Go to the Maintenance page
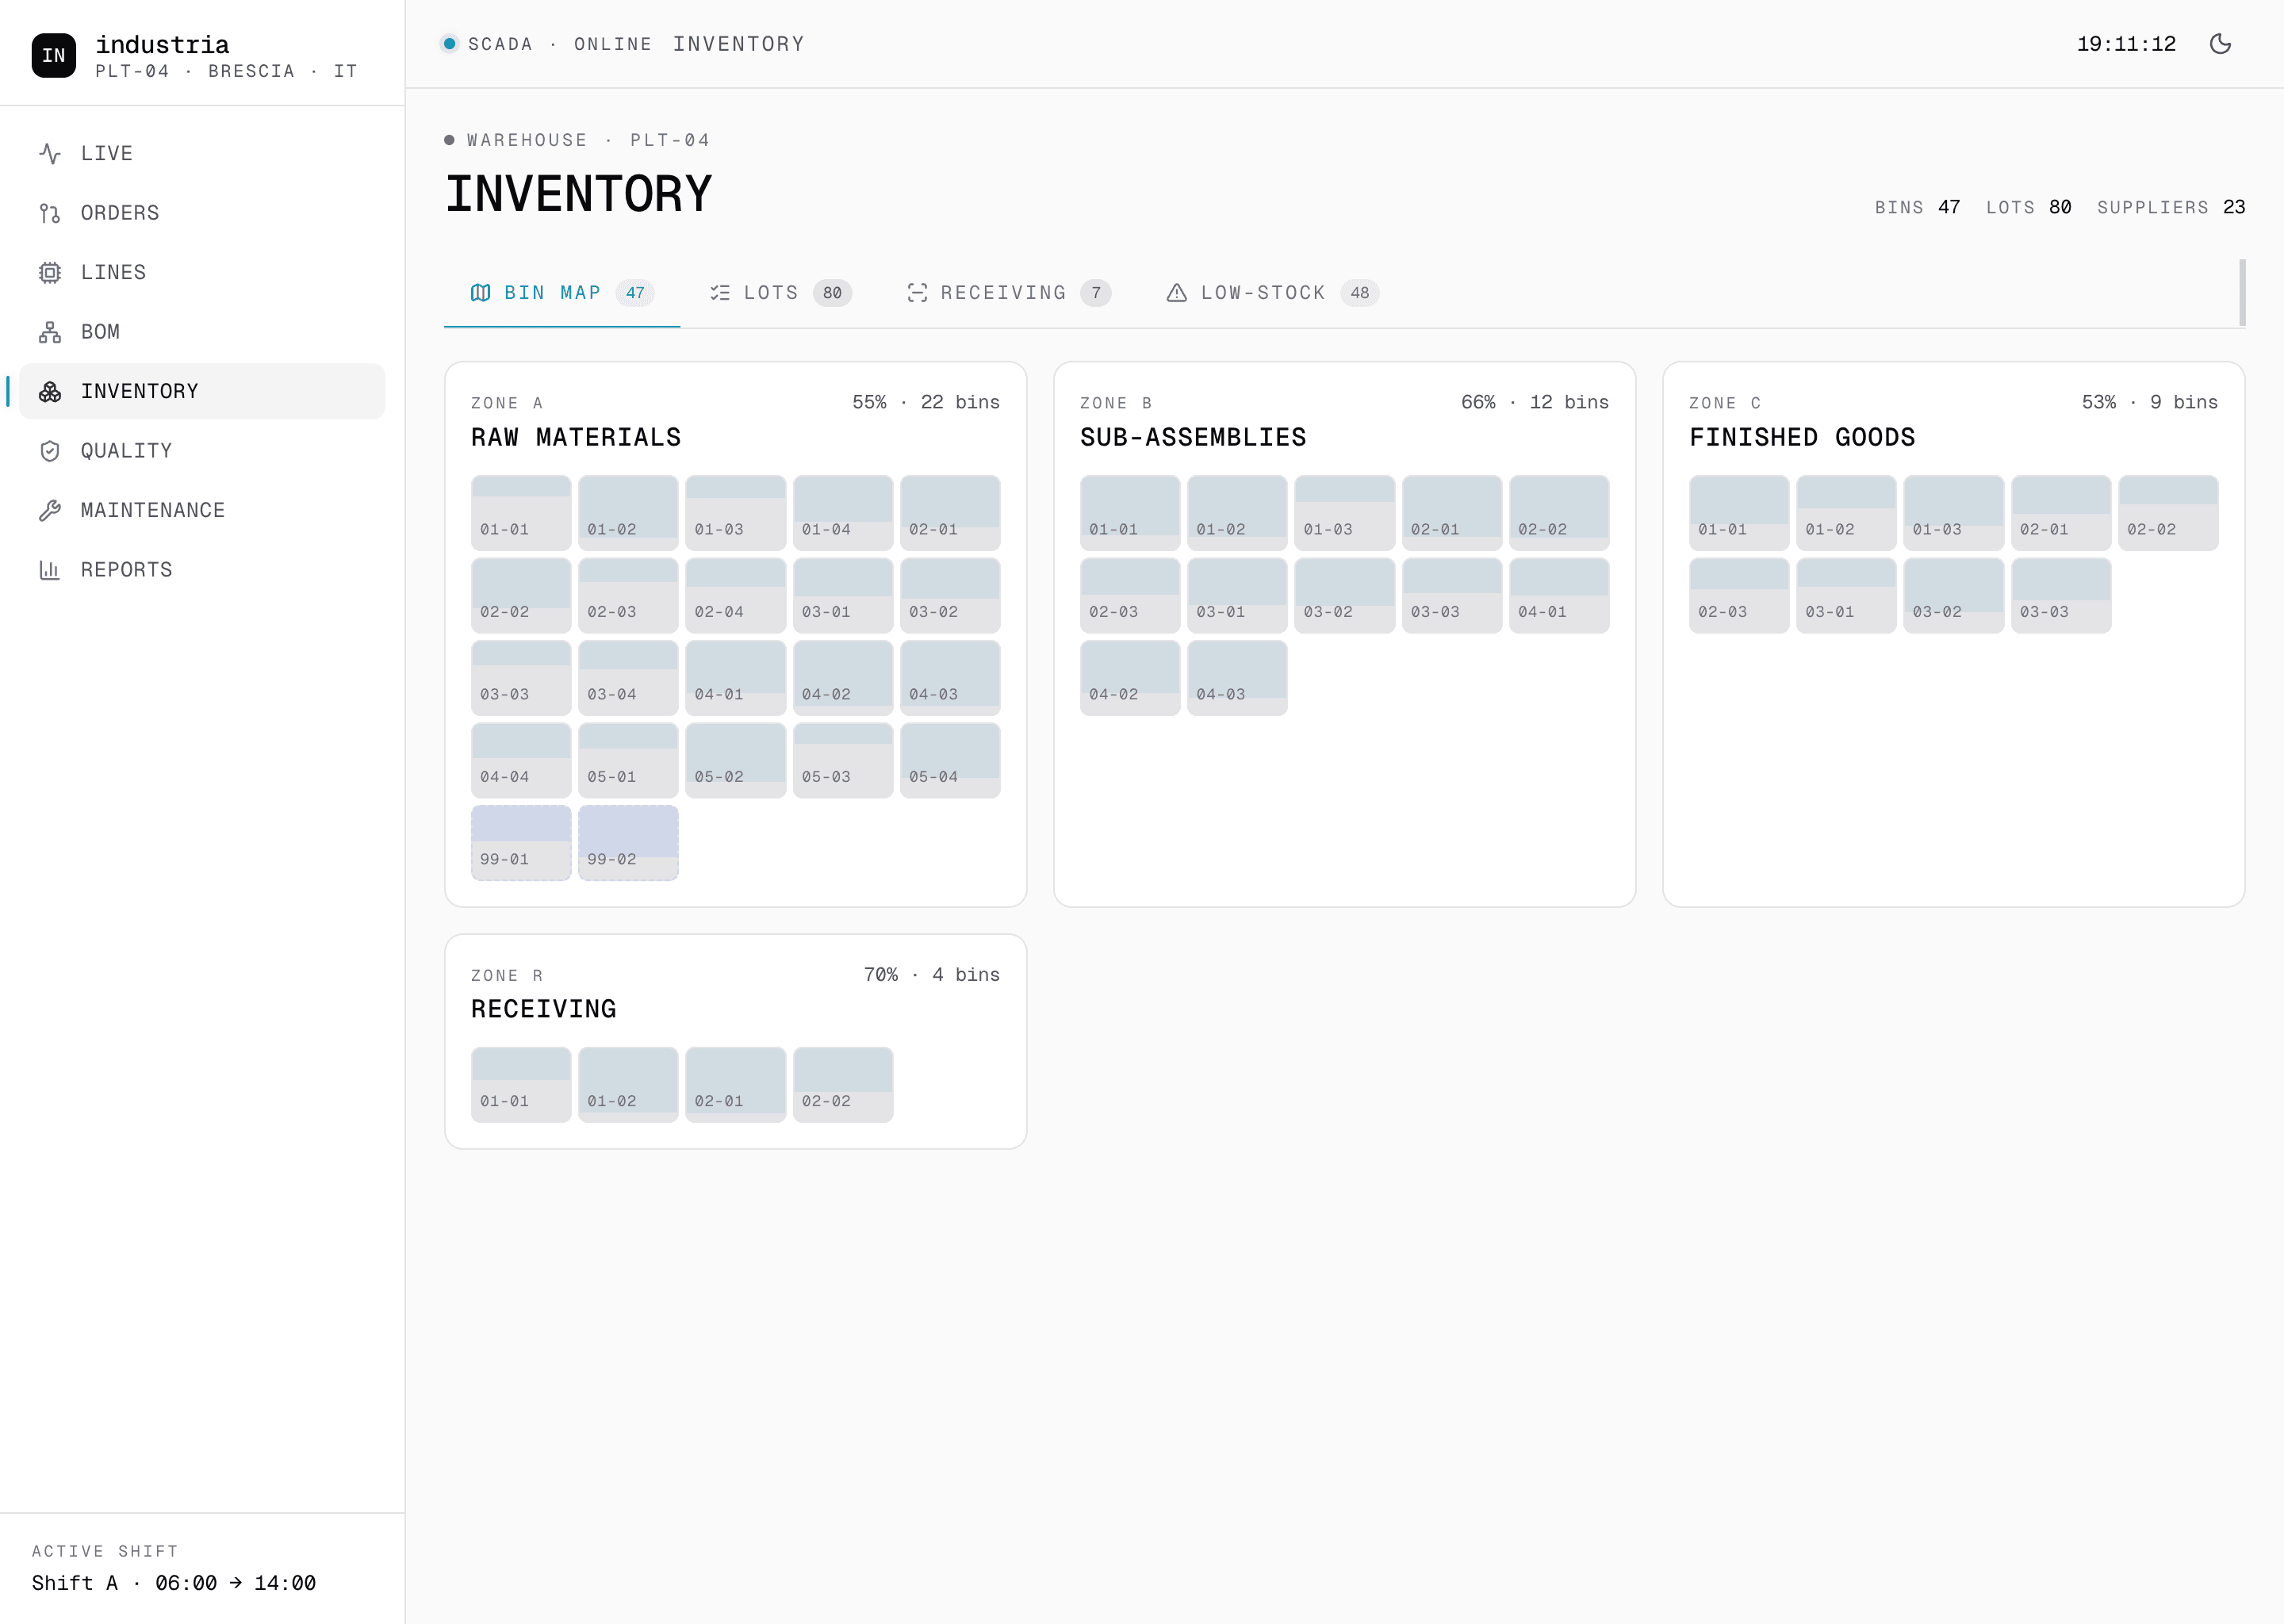 pyautogui.click(x=202, y=510)
